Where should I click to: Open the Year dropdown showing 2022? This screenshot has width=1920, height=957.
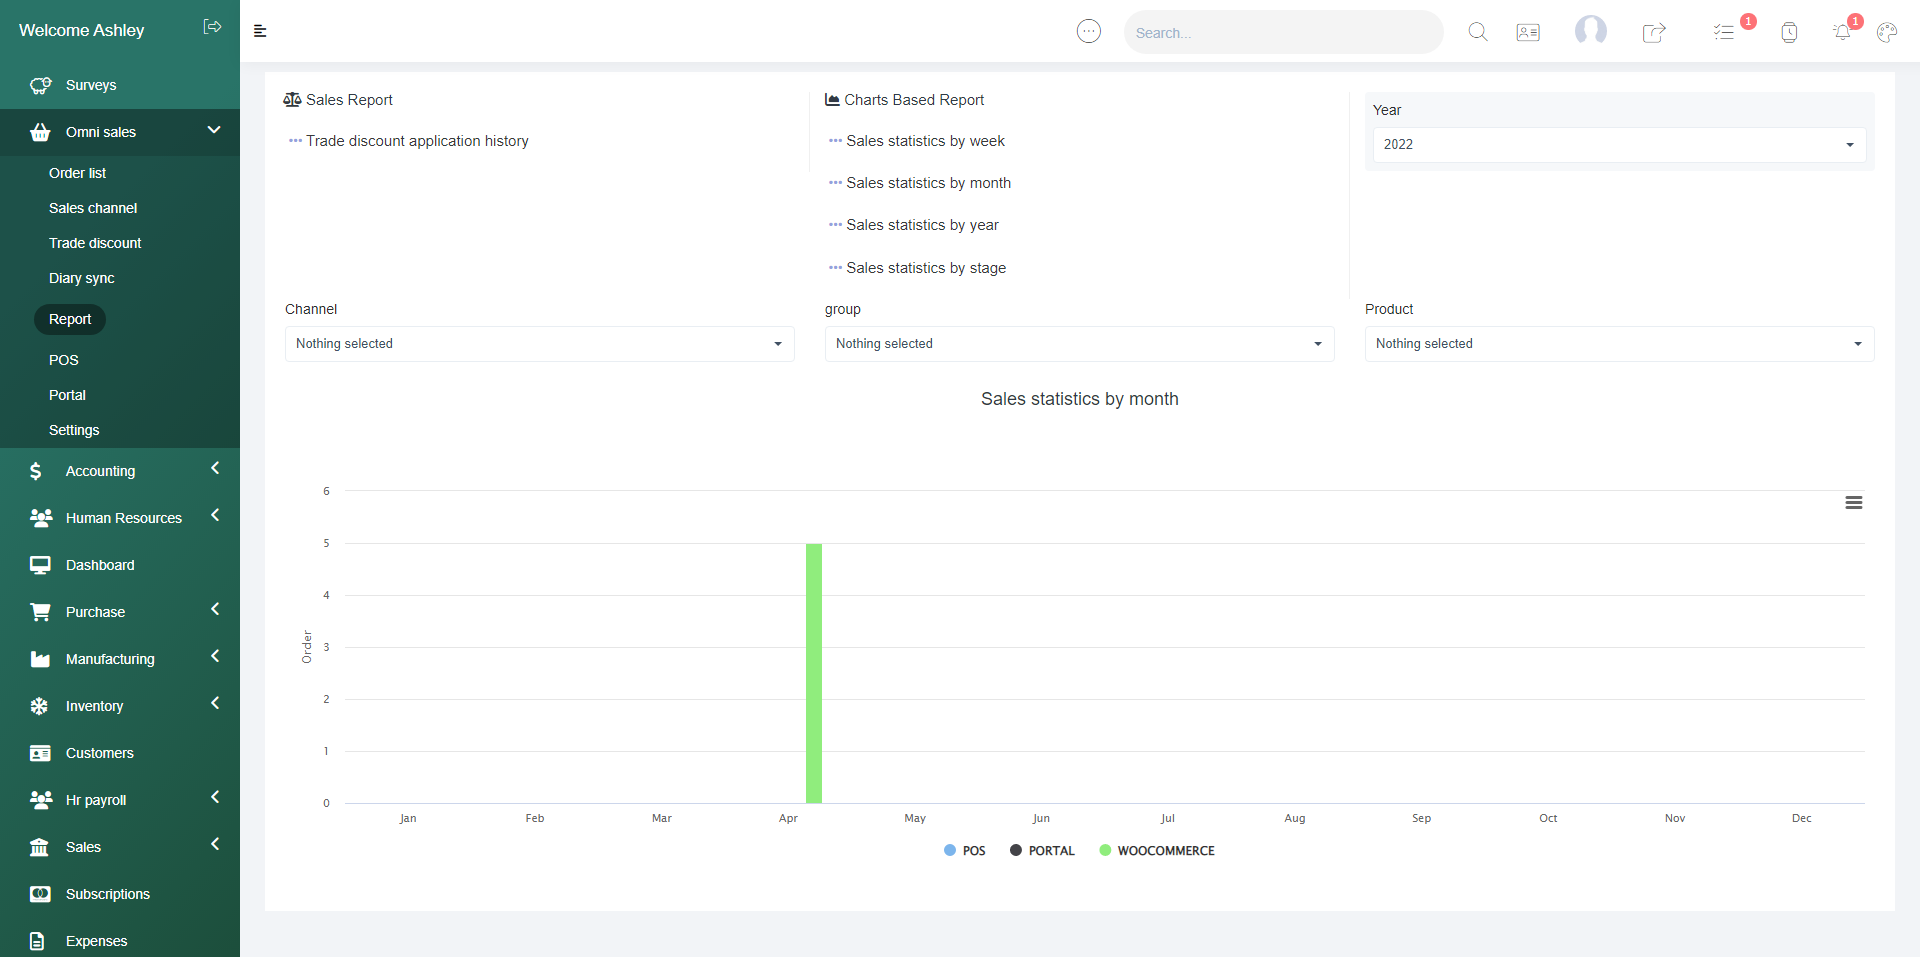pos(1618,145)
